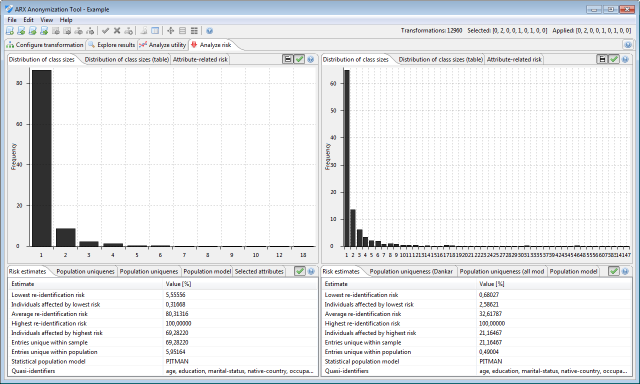Click the Export hierarchy toolbar icon
Screen dimensions: 640x384
(x=90, y=31)
